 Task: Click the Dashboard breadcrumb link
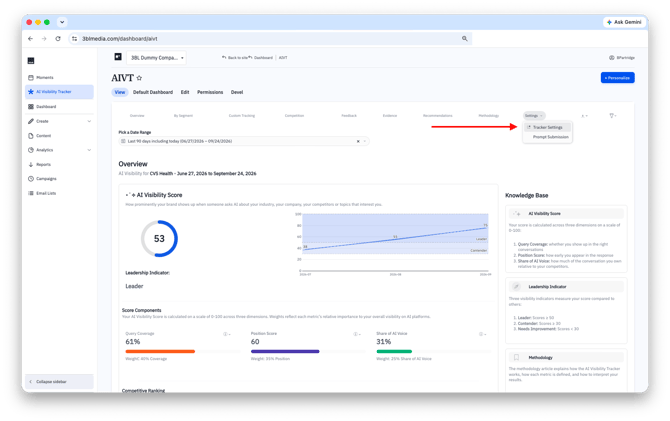262,58
